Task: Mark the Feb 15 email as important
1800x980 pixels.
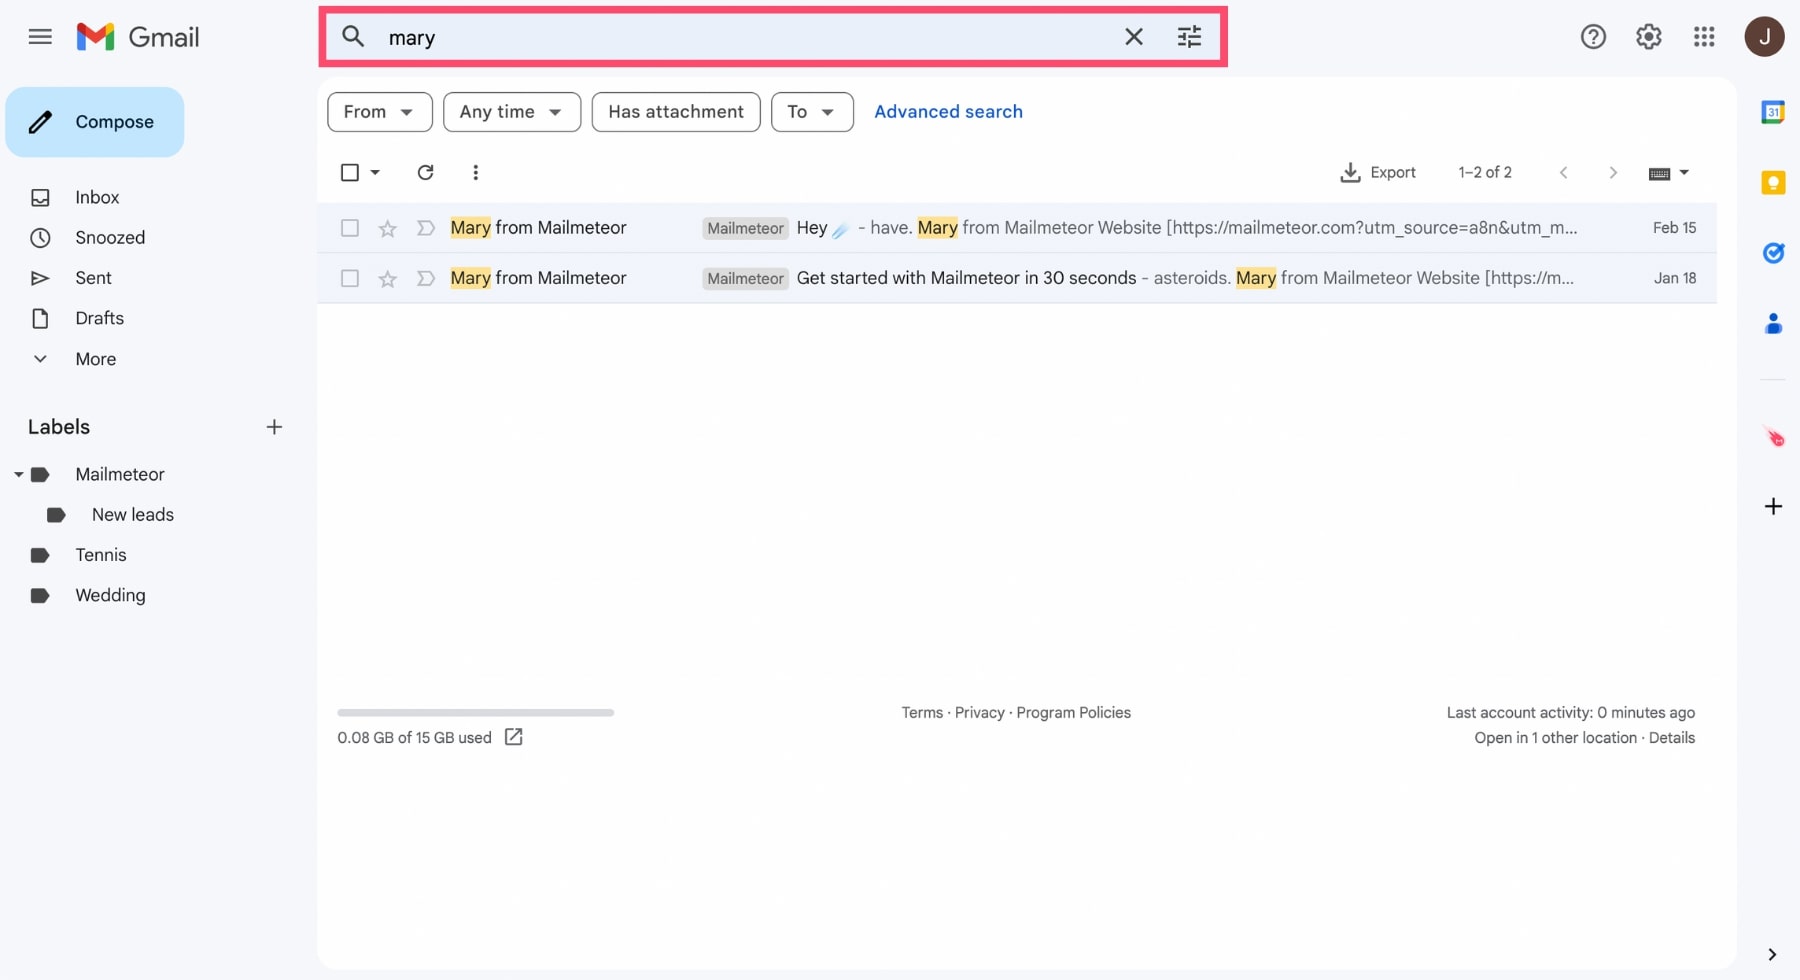Action: [425, 228]
